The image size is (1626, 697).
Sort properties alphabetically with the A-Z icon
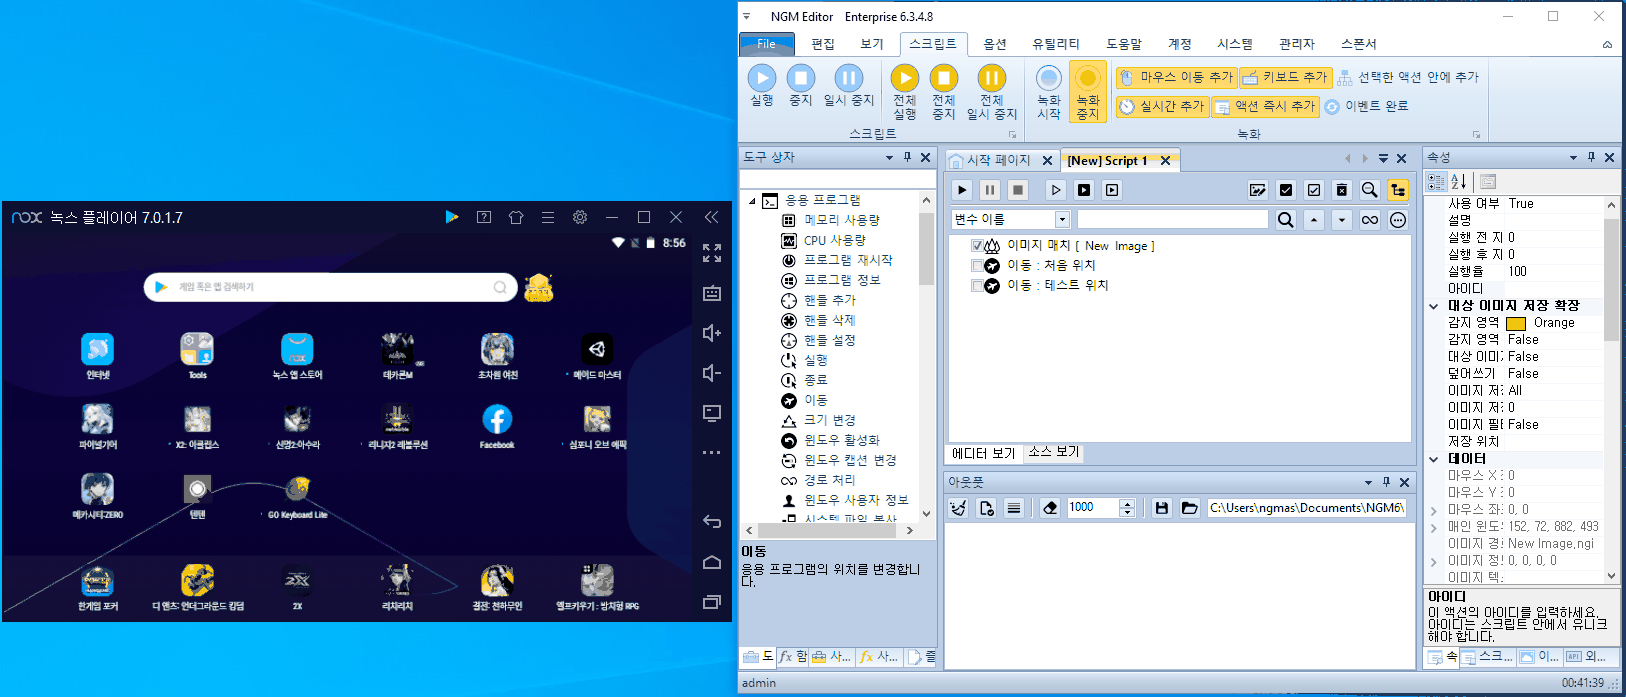[1459, 181]
